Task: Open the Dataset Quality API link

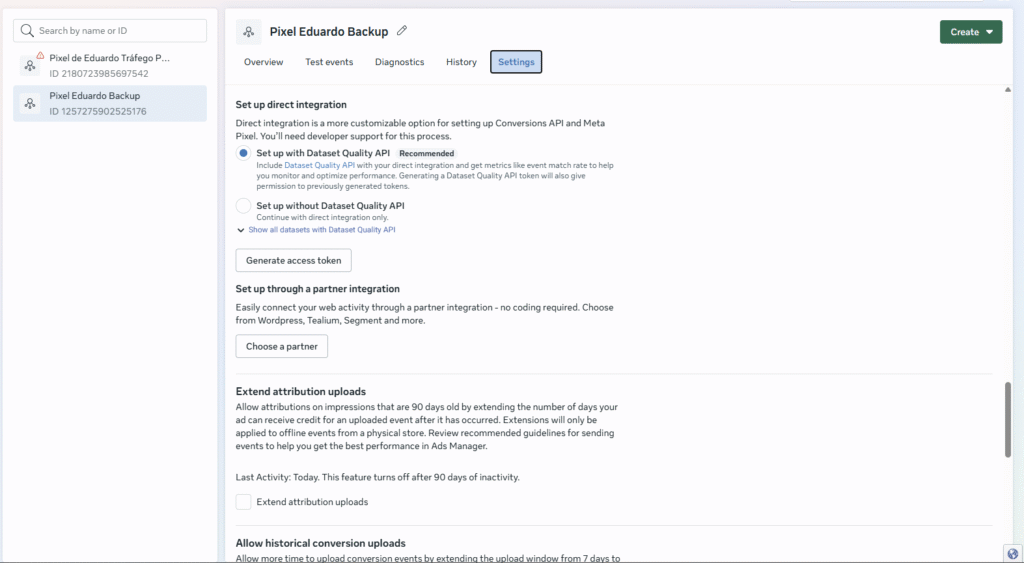Action: 319,165
